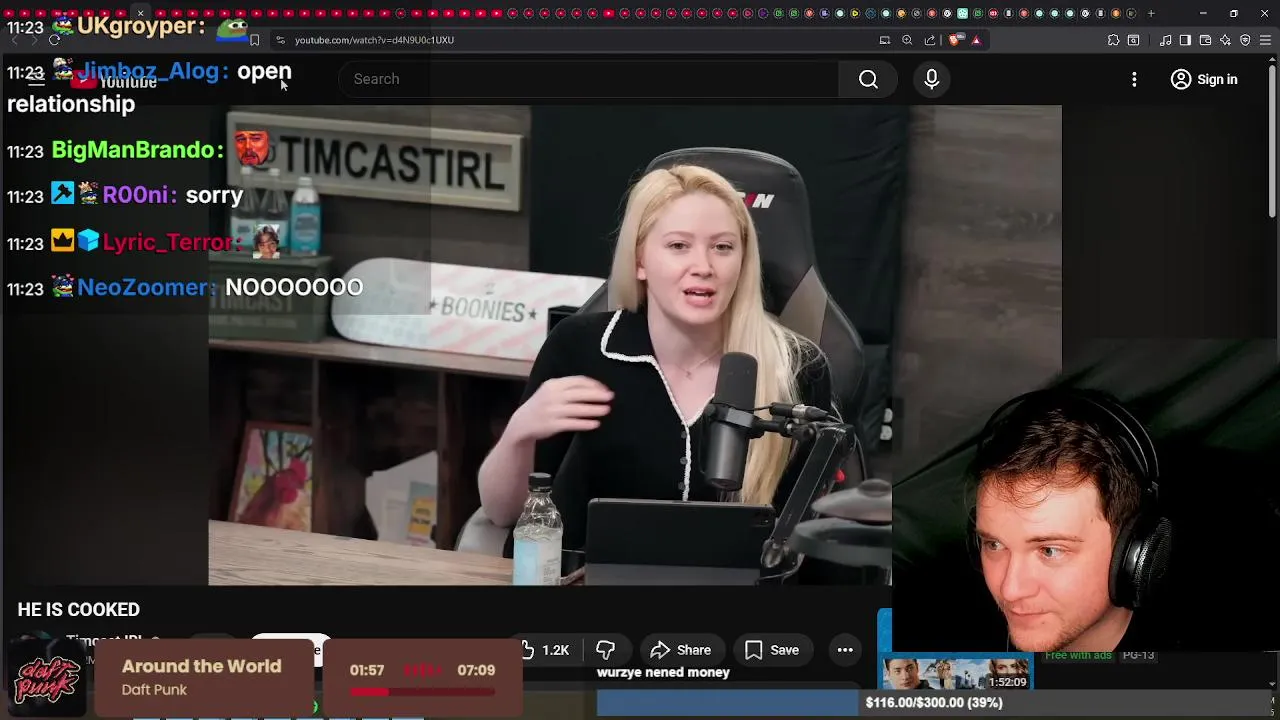Open the extensions puzzle icon

click(1113, 40)
